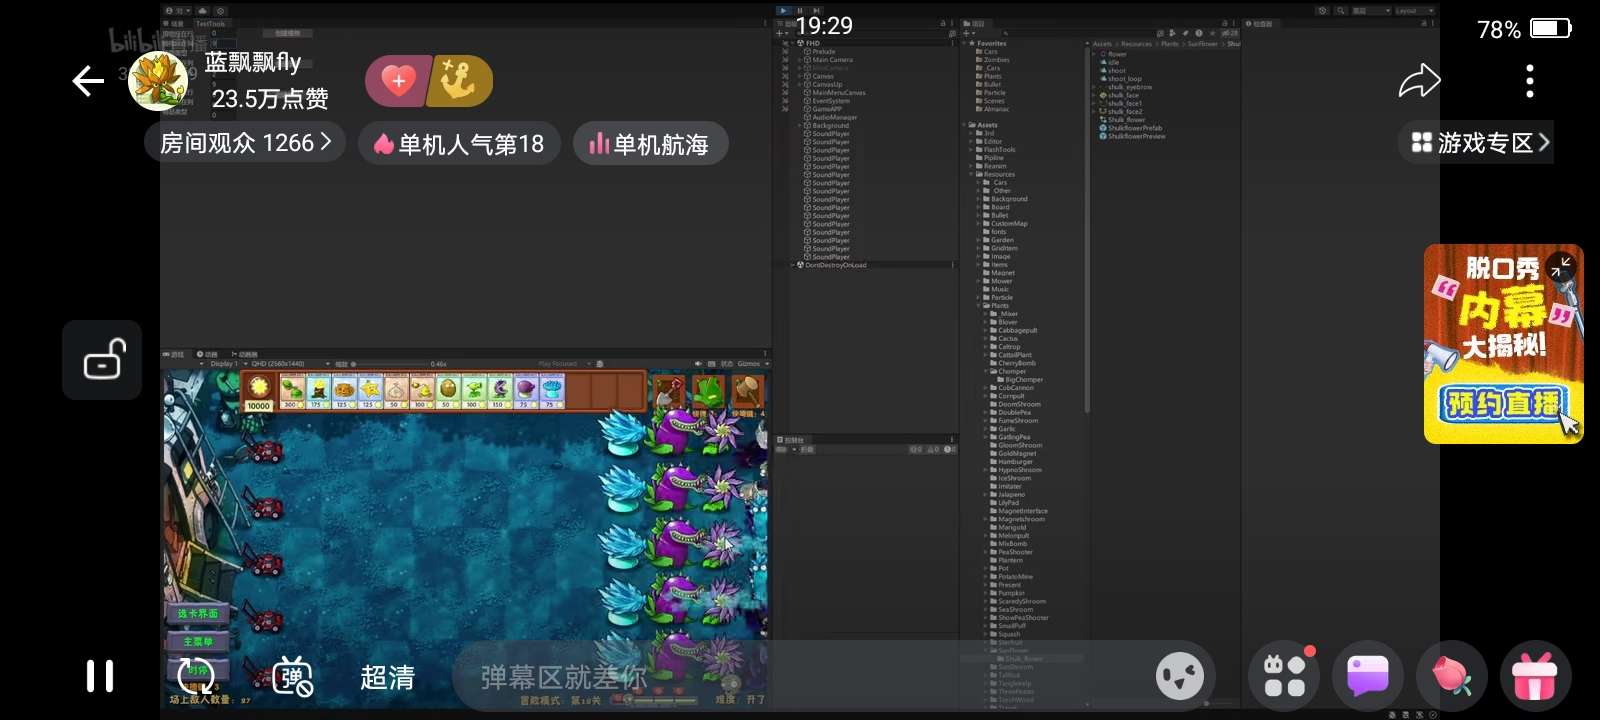The width and height of the screenshot is (1600, 720).
Task: Toggle the Game view mute audio icon
Action: click(697, 364)
